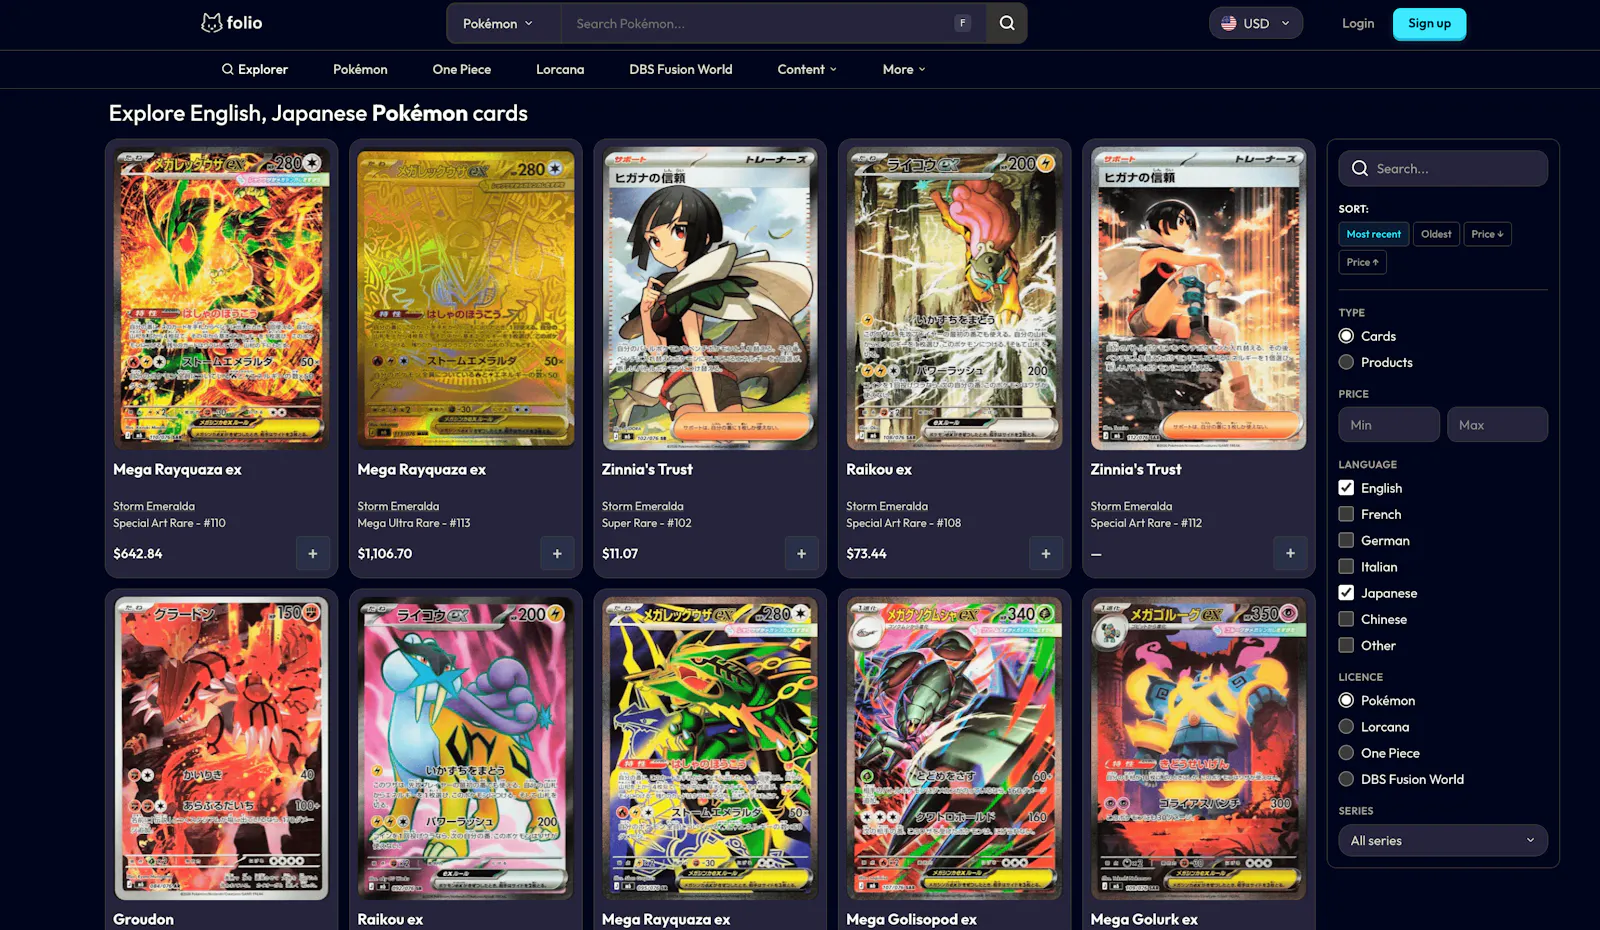Open Explorer in the navigation bar
Viewport: 1600px width, 930px height.
[x=255, y=69]
